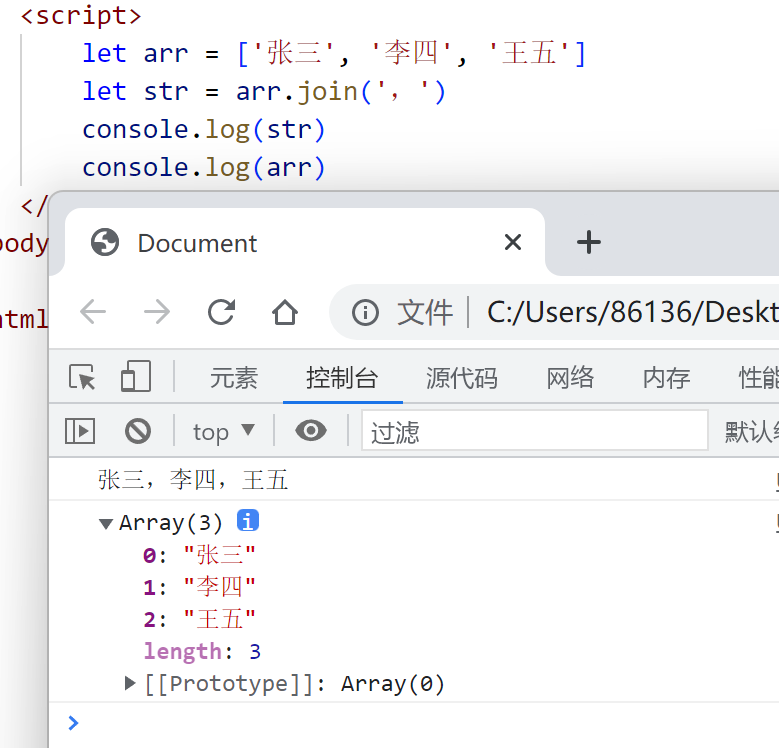The image size is (779, 748).
Task: Click the console input prompt
Action: click(x=412, y=723)
